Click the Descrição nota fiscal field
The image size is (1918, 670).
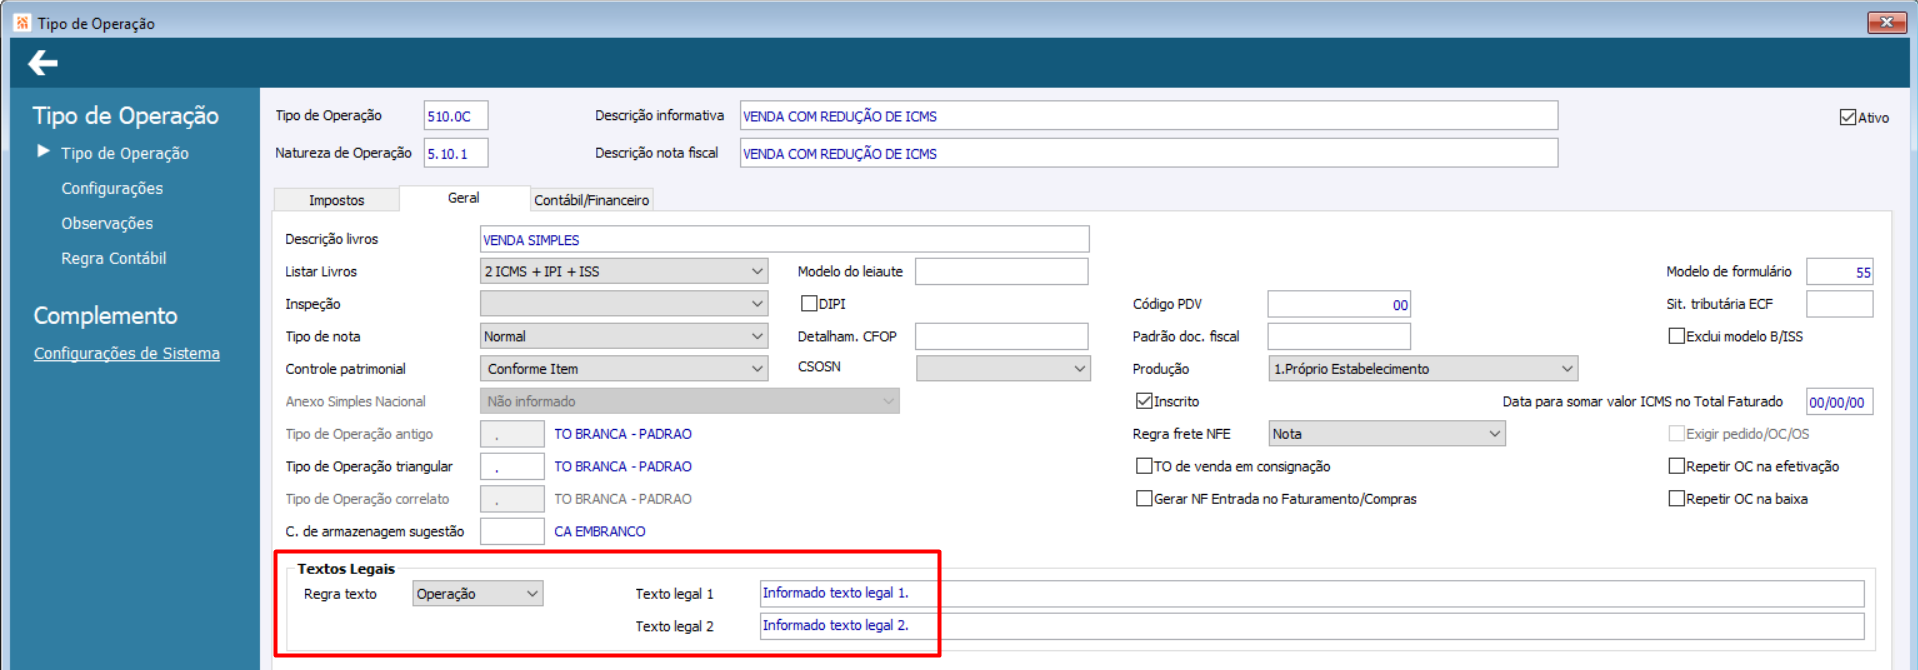click(x=1149, y=153)
